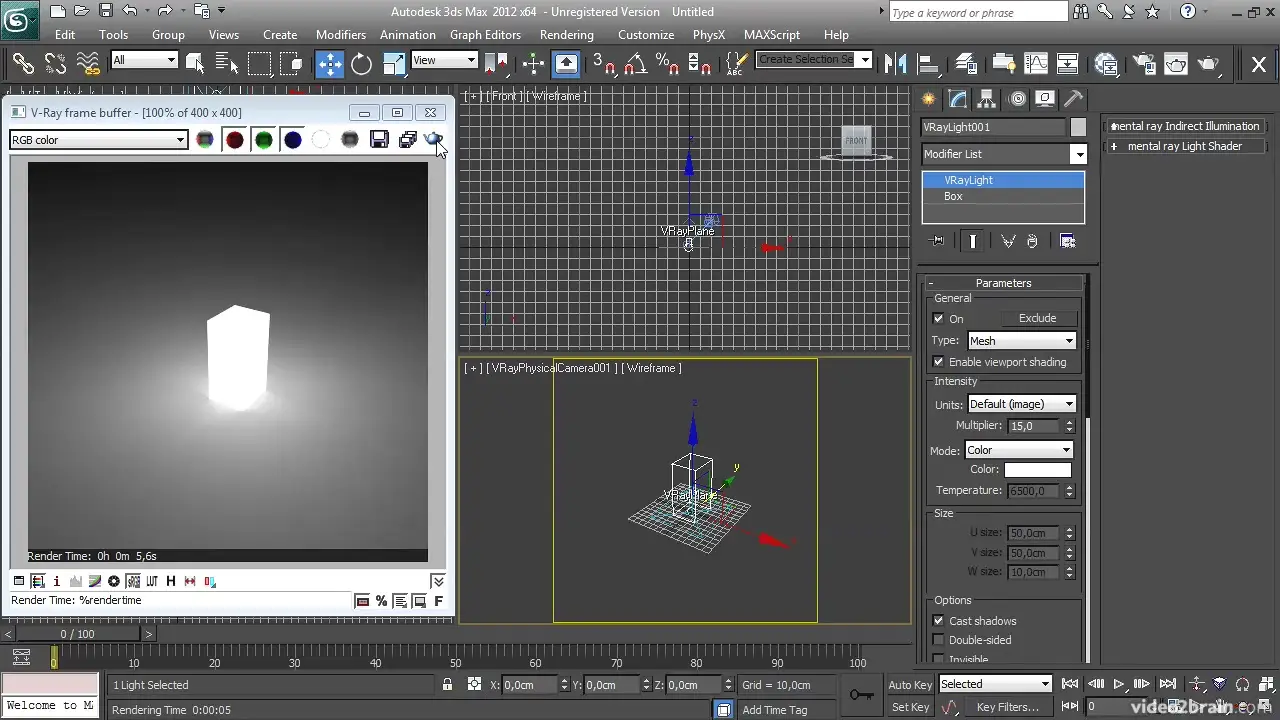Click the Mirror tool icon

[895, 64]
